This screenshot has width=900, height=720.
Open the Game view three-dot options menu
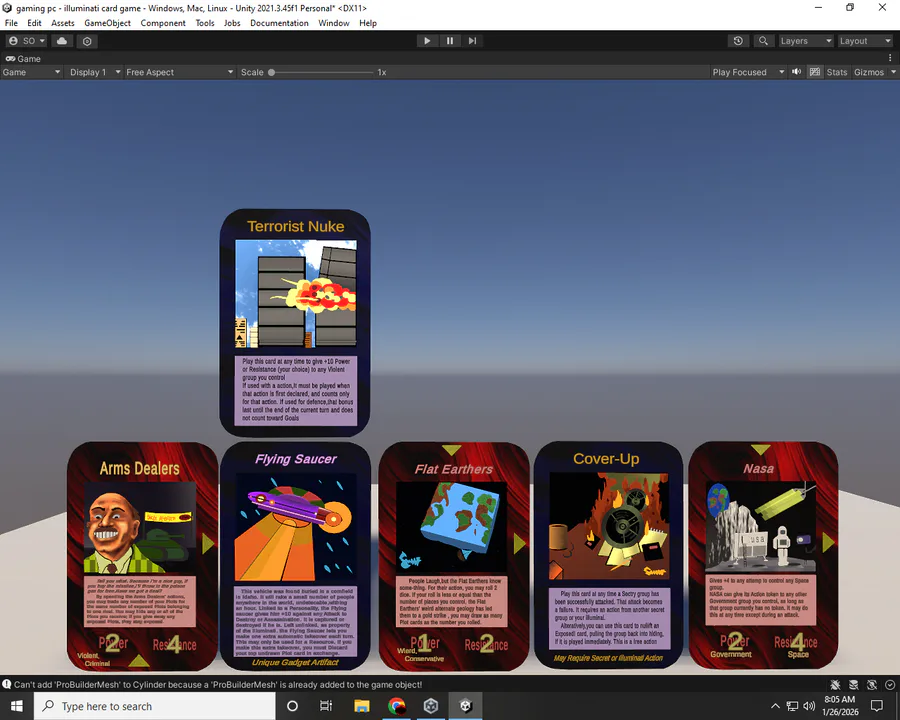pyautogui.click(x=890, y=58)
